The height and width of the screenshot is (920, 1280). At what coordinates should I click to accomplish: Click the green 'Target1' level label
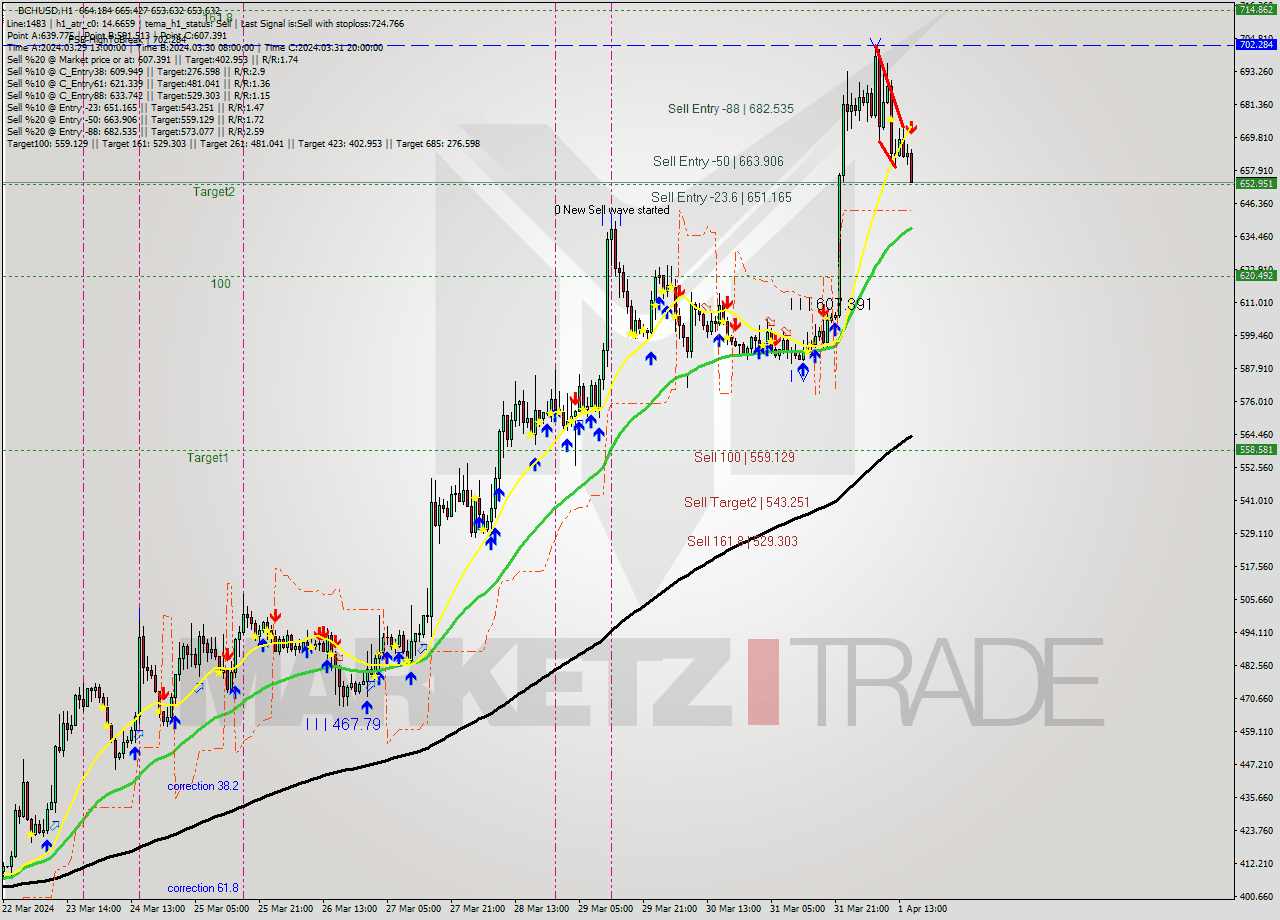208,457
